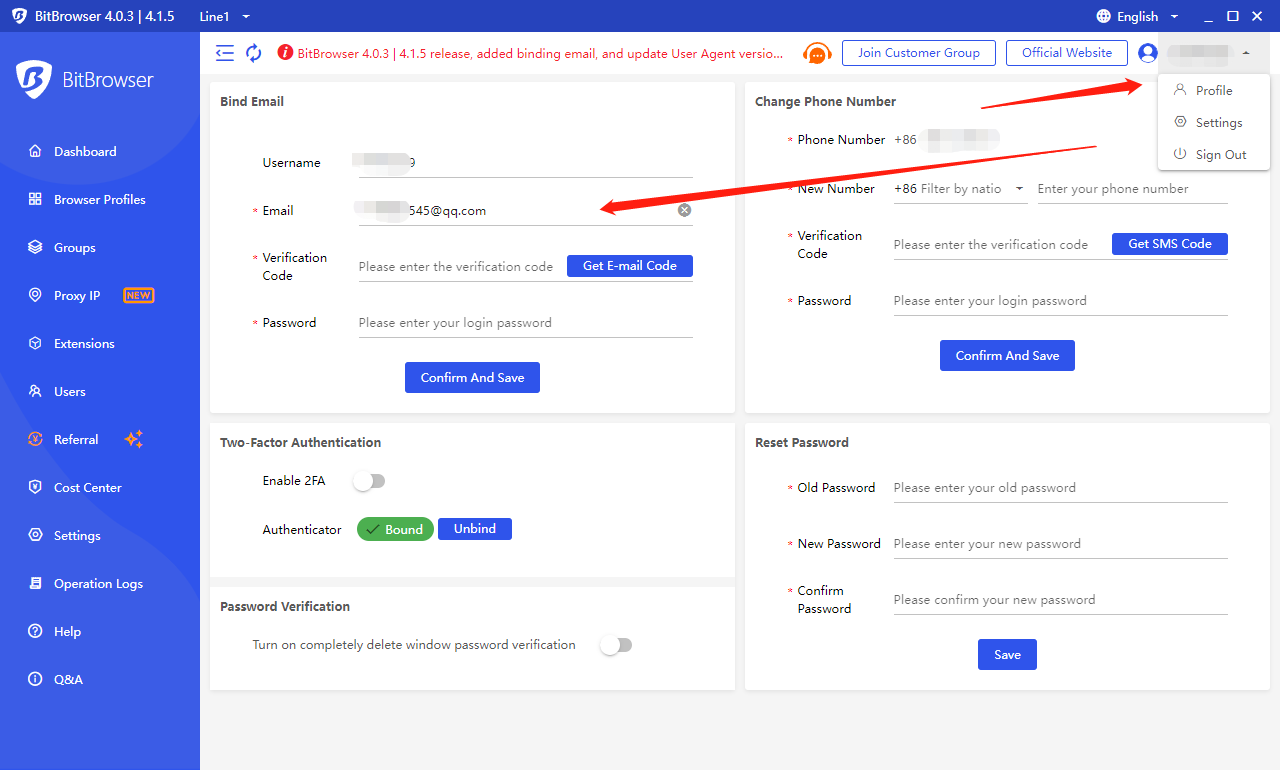Screen dimensions: 1280x770
Task: Open Cost Center in the sidebar
Action: click(x=100, y=488)
